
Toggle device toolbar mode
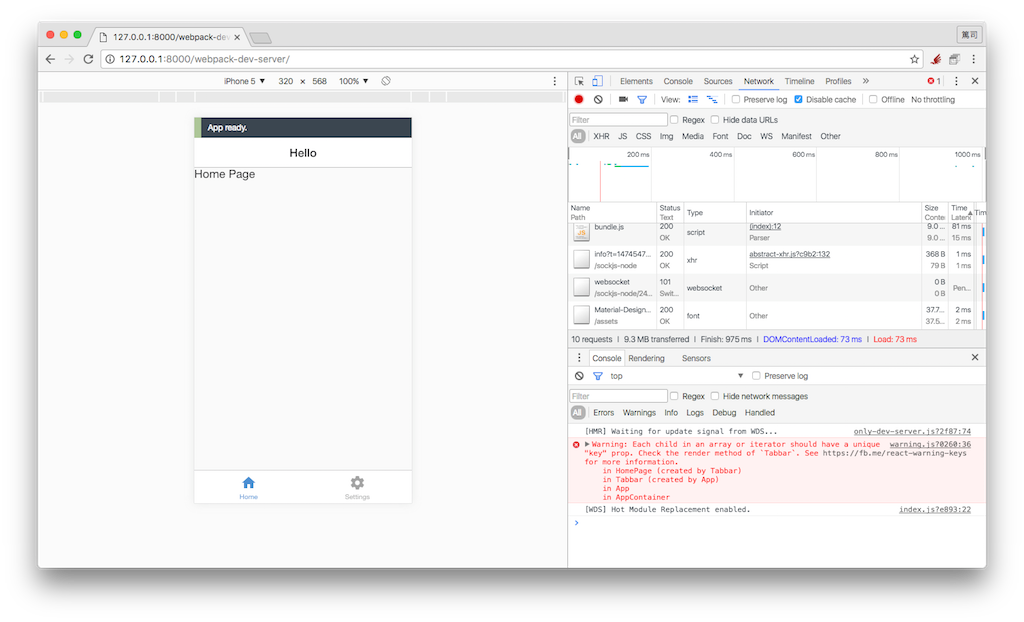coord(599,81)
